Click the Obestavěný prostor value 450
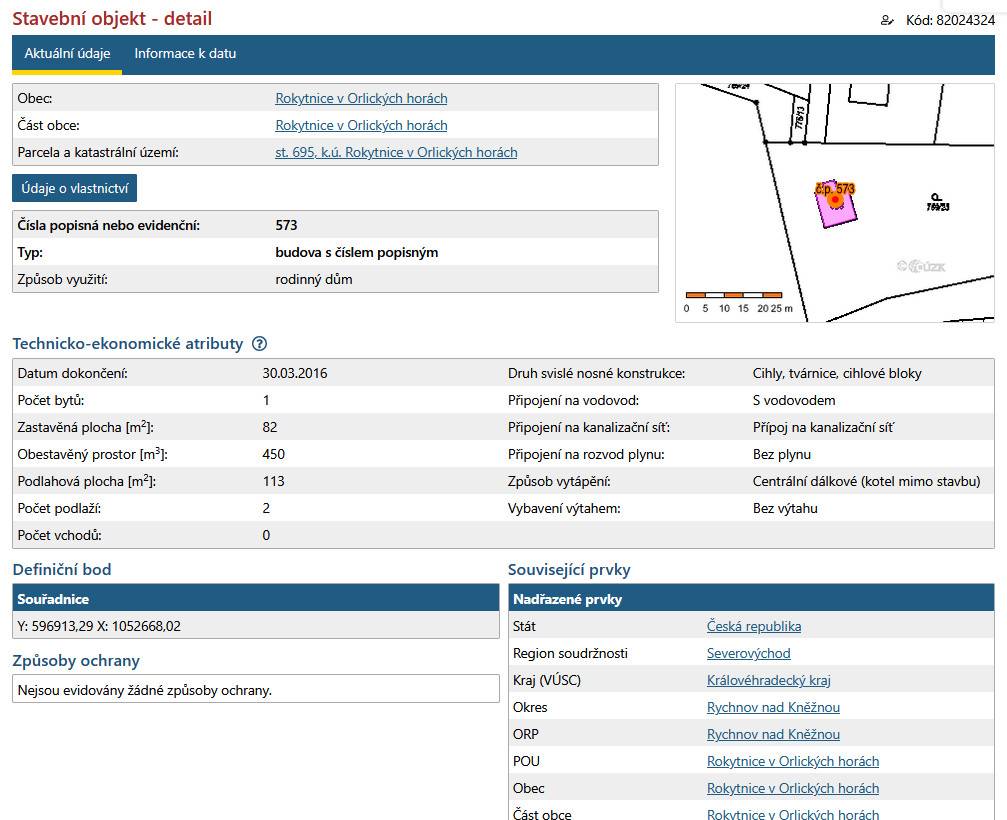 coord(274,454)
